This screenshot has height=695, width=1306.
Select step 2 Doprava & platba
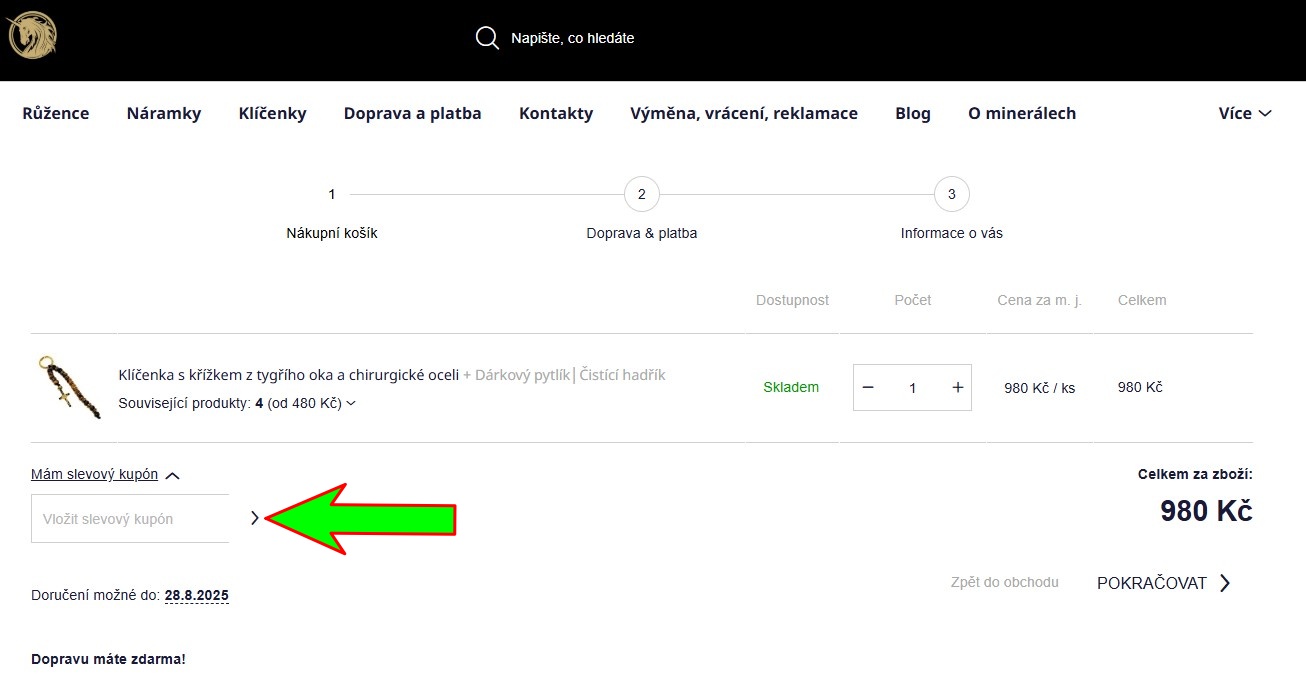pyautogui.click(x=641, y=194)
